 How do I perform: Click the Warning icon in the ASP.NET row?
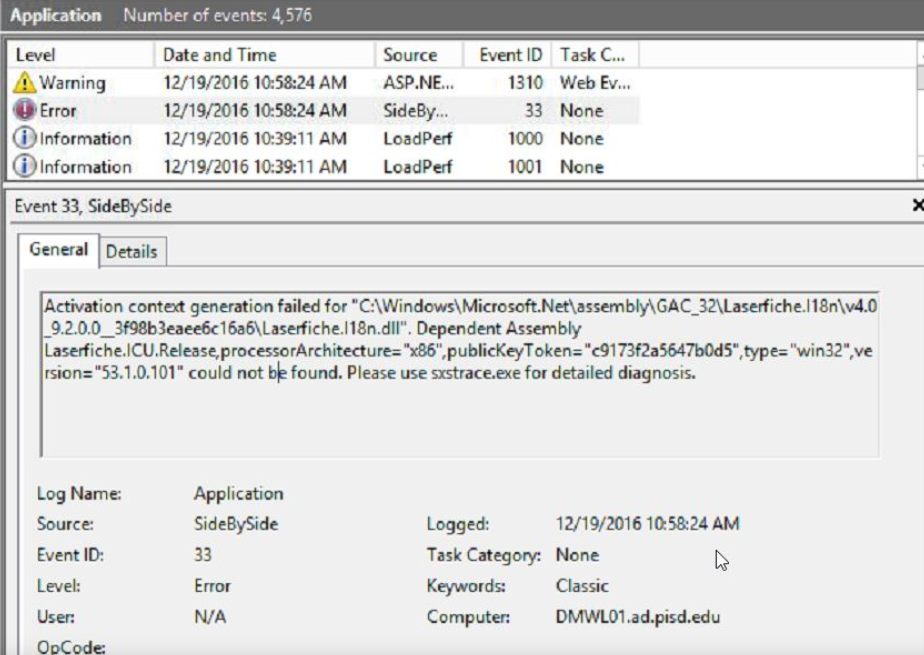pyautogui.click(x=24, y=82)
